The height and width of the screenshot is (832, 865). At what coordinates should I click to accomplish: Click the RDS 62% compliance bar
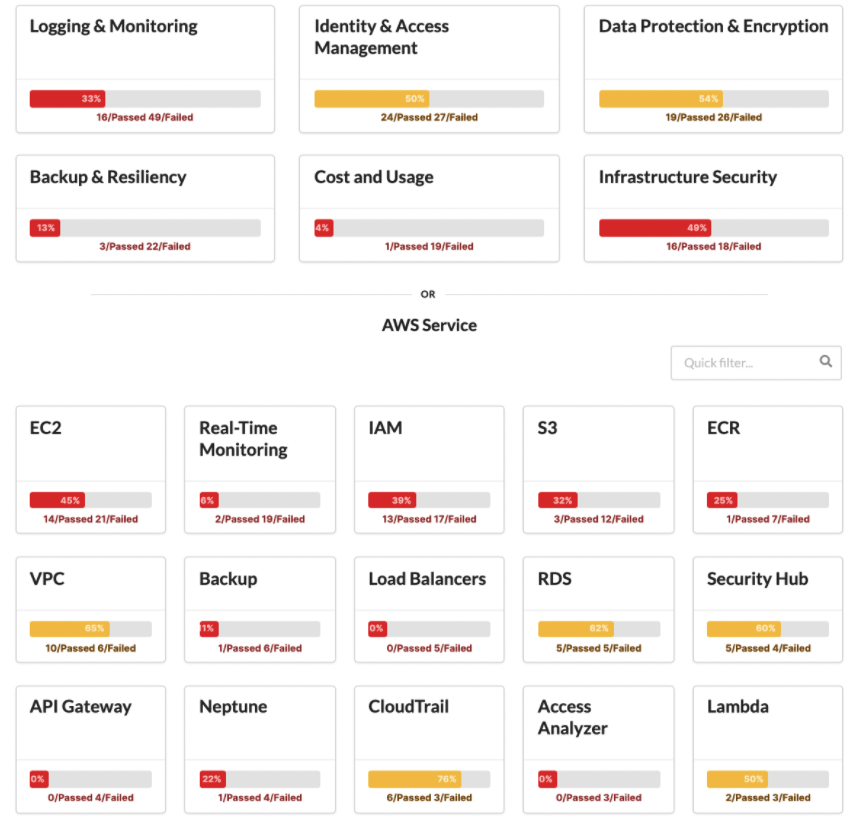coord(599,629)
